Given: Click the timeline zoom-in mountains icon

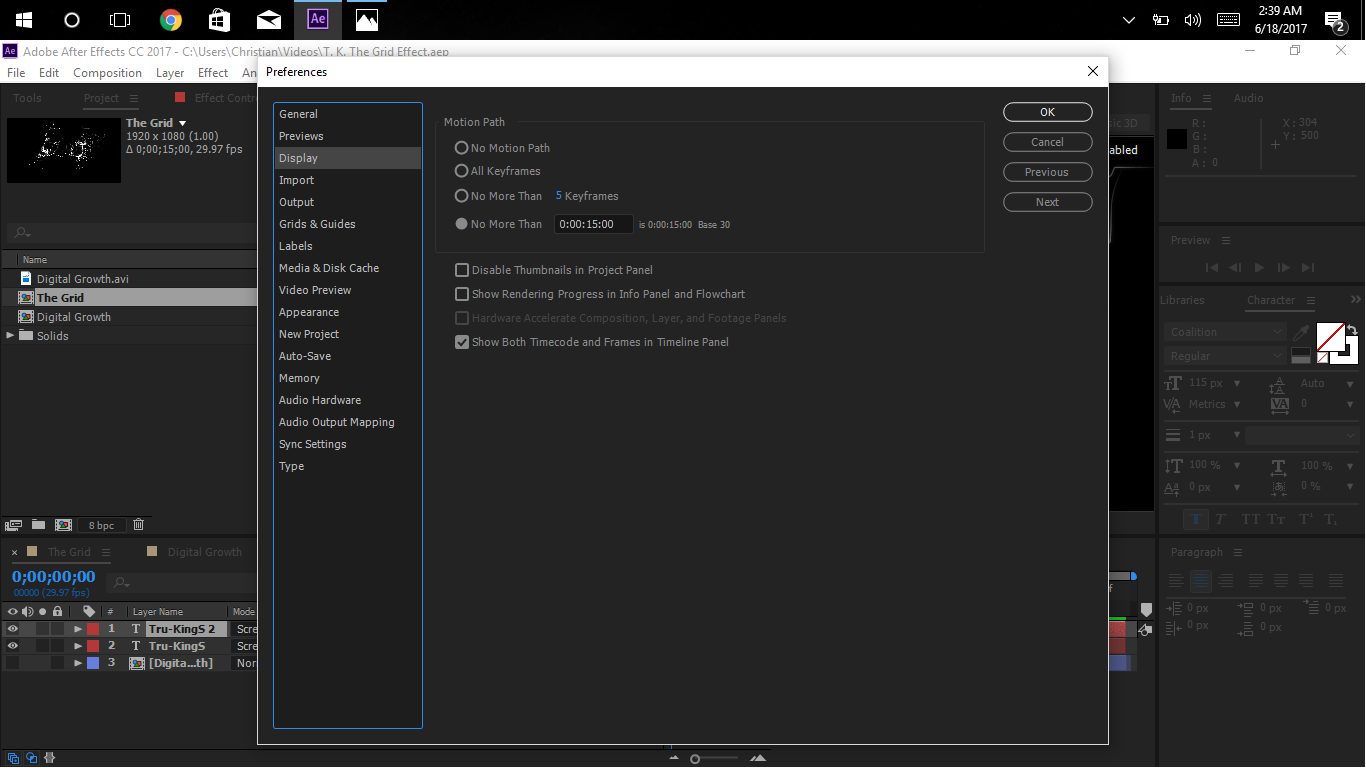Looking at the screenshot, I should click(x=758, y=759).
